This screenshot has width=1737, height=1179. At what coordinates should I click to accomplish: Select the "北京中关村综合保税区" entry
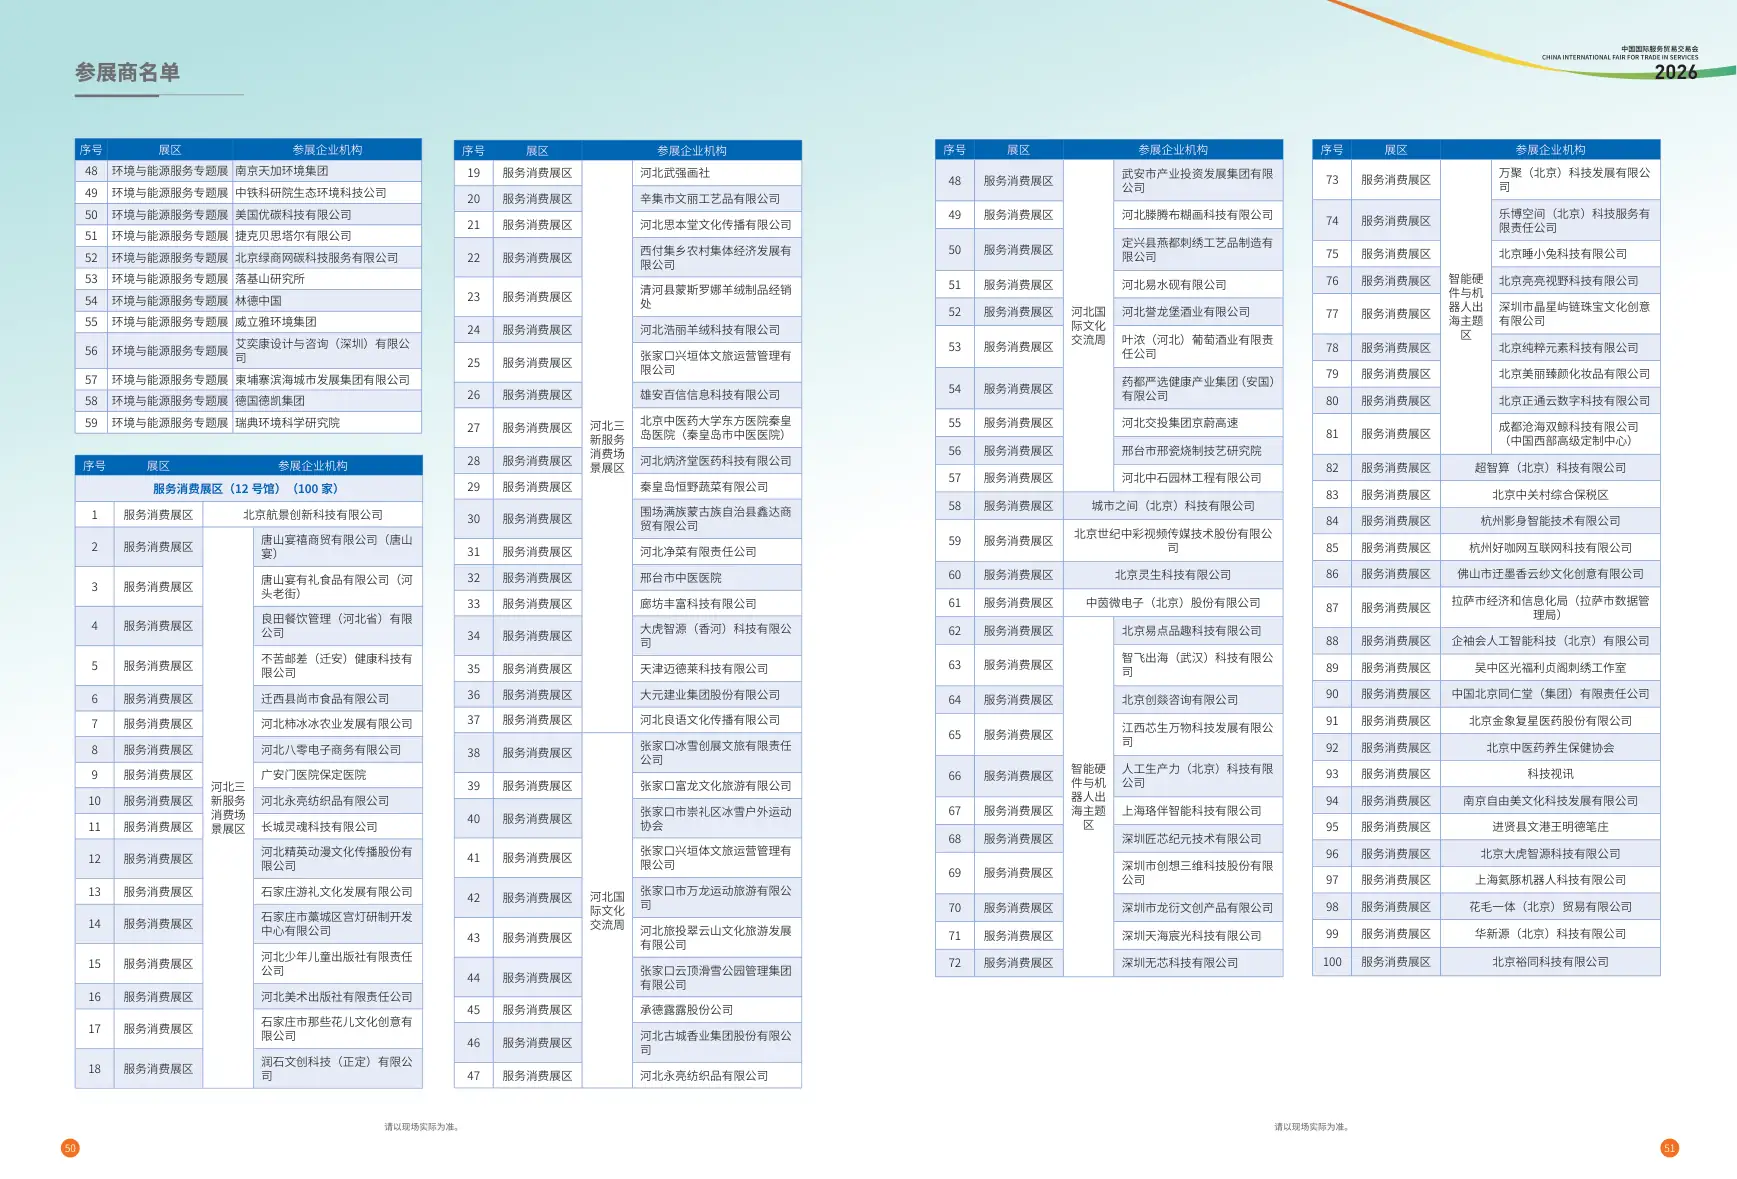1551,495
